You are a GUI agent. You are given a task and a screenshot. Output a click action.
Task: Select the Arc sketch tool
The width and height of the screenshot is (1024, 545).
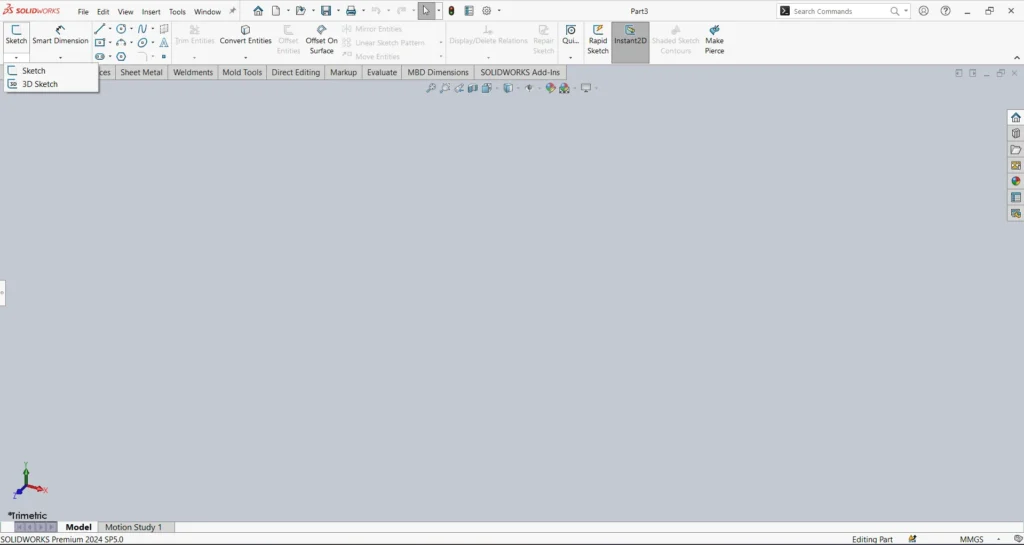coord(121,42)
